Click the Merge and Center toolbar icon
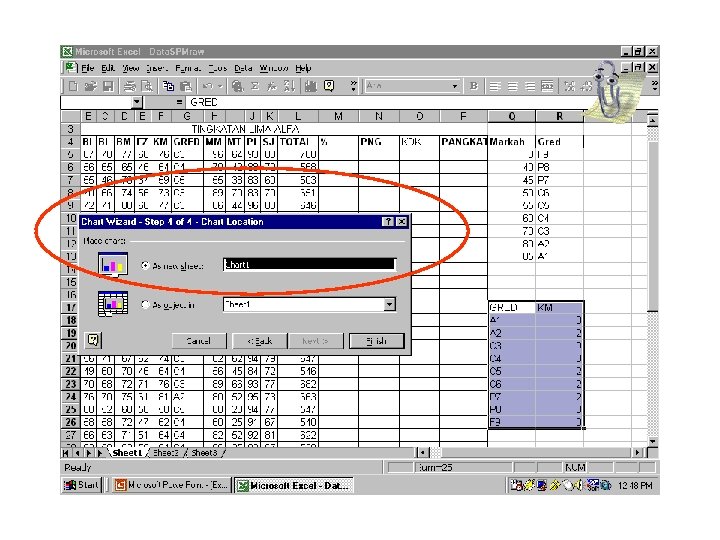 pos(547,86)
